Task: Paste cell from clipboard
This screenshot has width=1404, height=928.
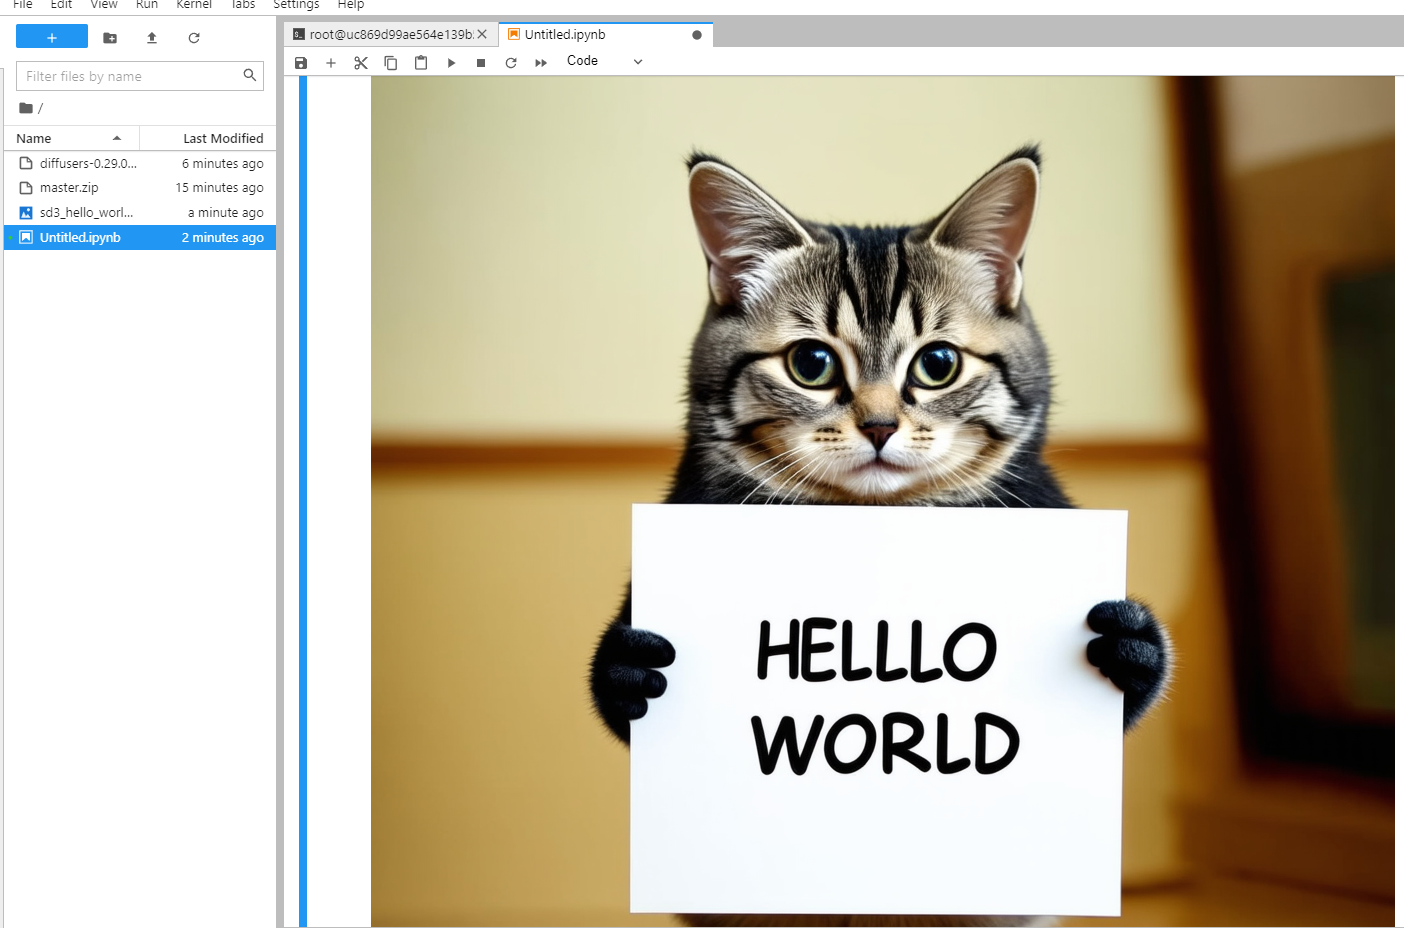Action: pyautogui.click(x=421, y=63)
